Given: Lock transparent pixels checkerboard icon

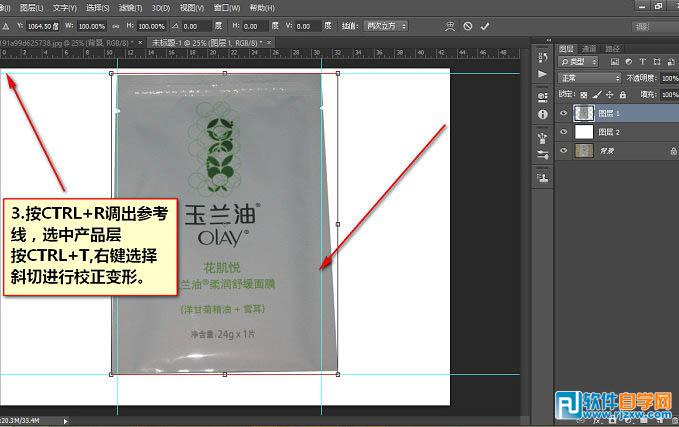Looking at the screenshot, I should [x=584, y=94].
